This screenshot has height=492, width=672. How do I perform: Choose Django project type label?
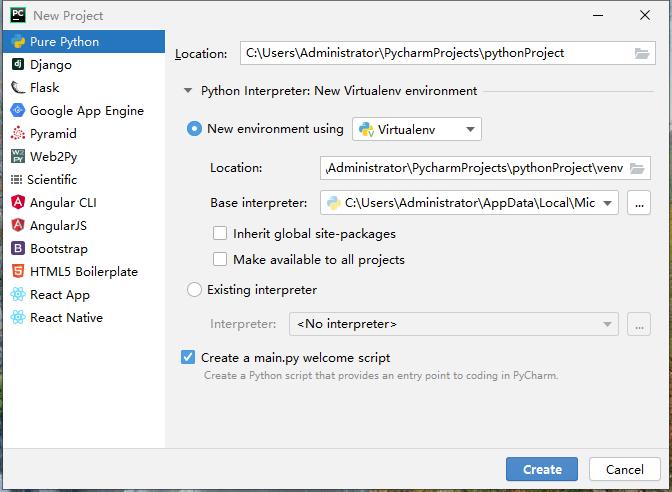(x=51, y=65)
